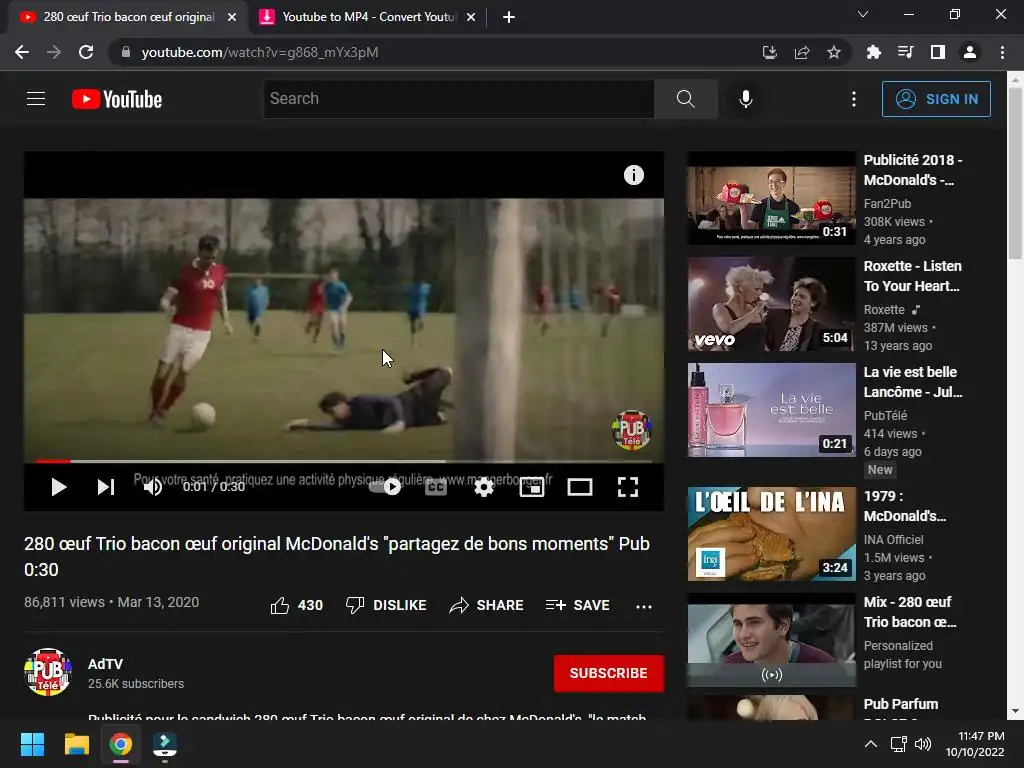The image size is (1024, 768).
Task: Click the SUBSCRIBE button
Action: point(609,673)
